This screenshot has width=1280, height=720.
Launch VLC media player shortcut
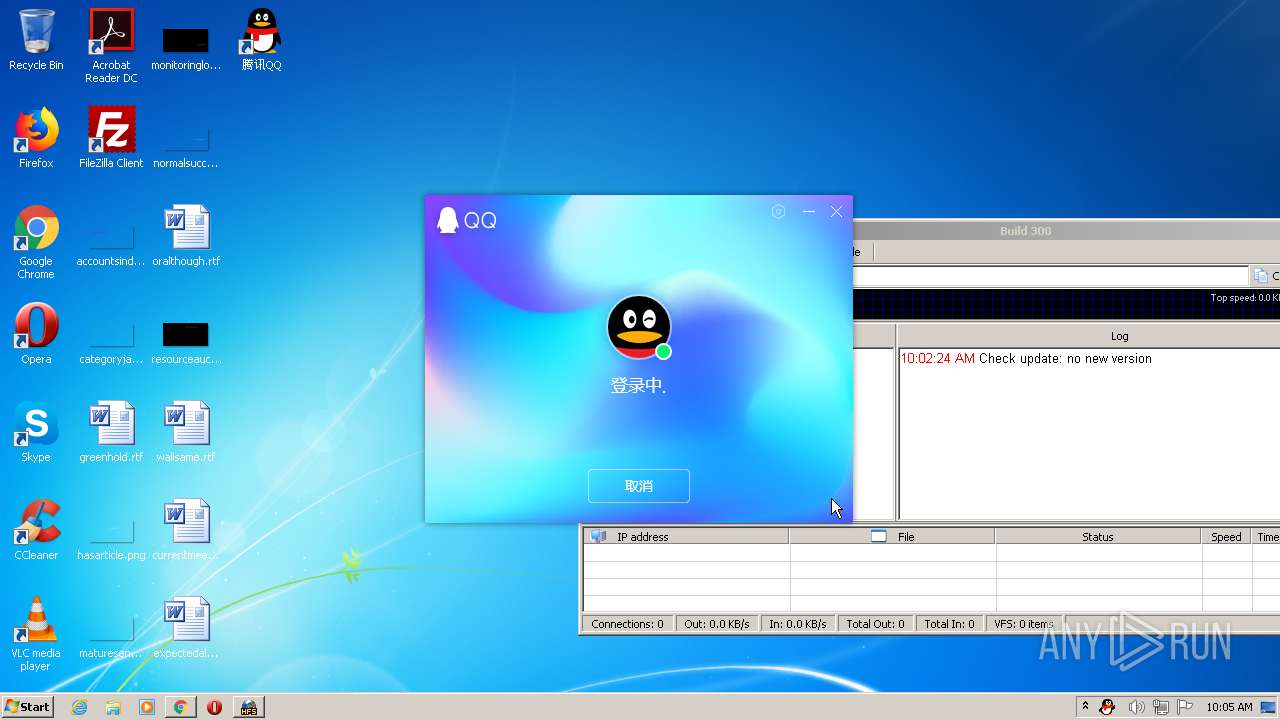pos(36,634)
